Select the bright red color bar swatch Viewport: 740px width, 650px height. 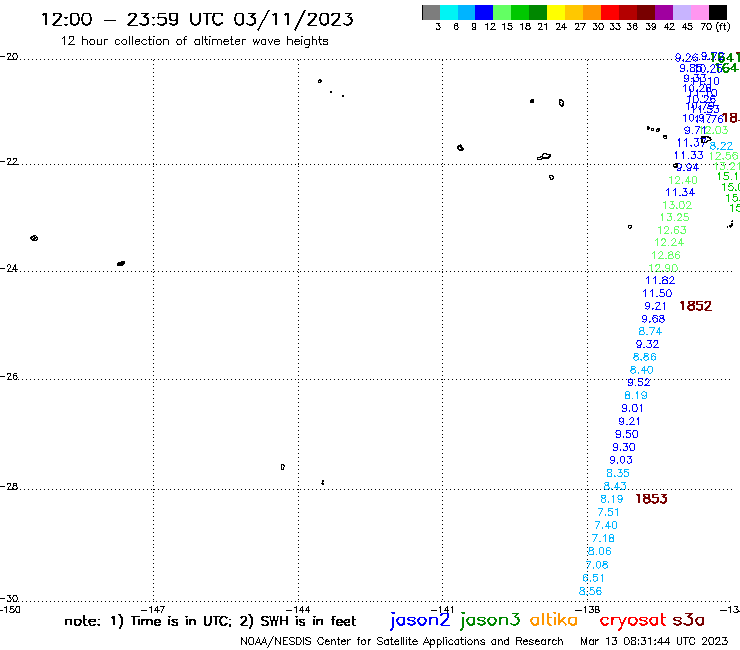point(610,13)
